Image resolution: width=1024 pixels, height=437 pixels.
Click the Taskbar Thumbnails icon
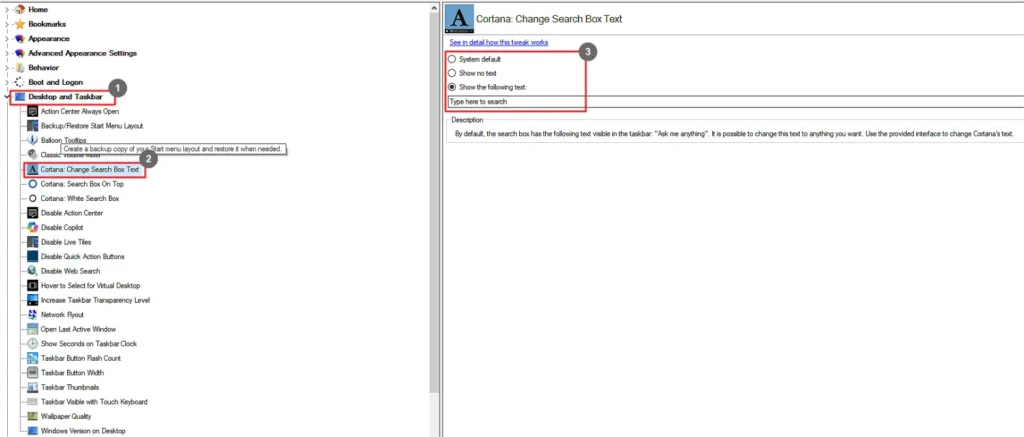(33, 387)
